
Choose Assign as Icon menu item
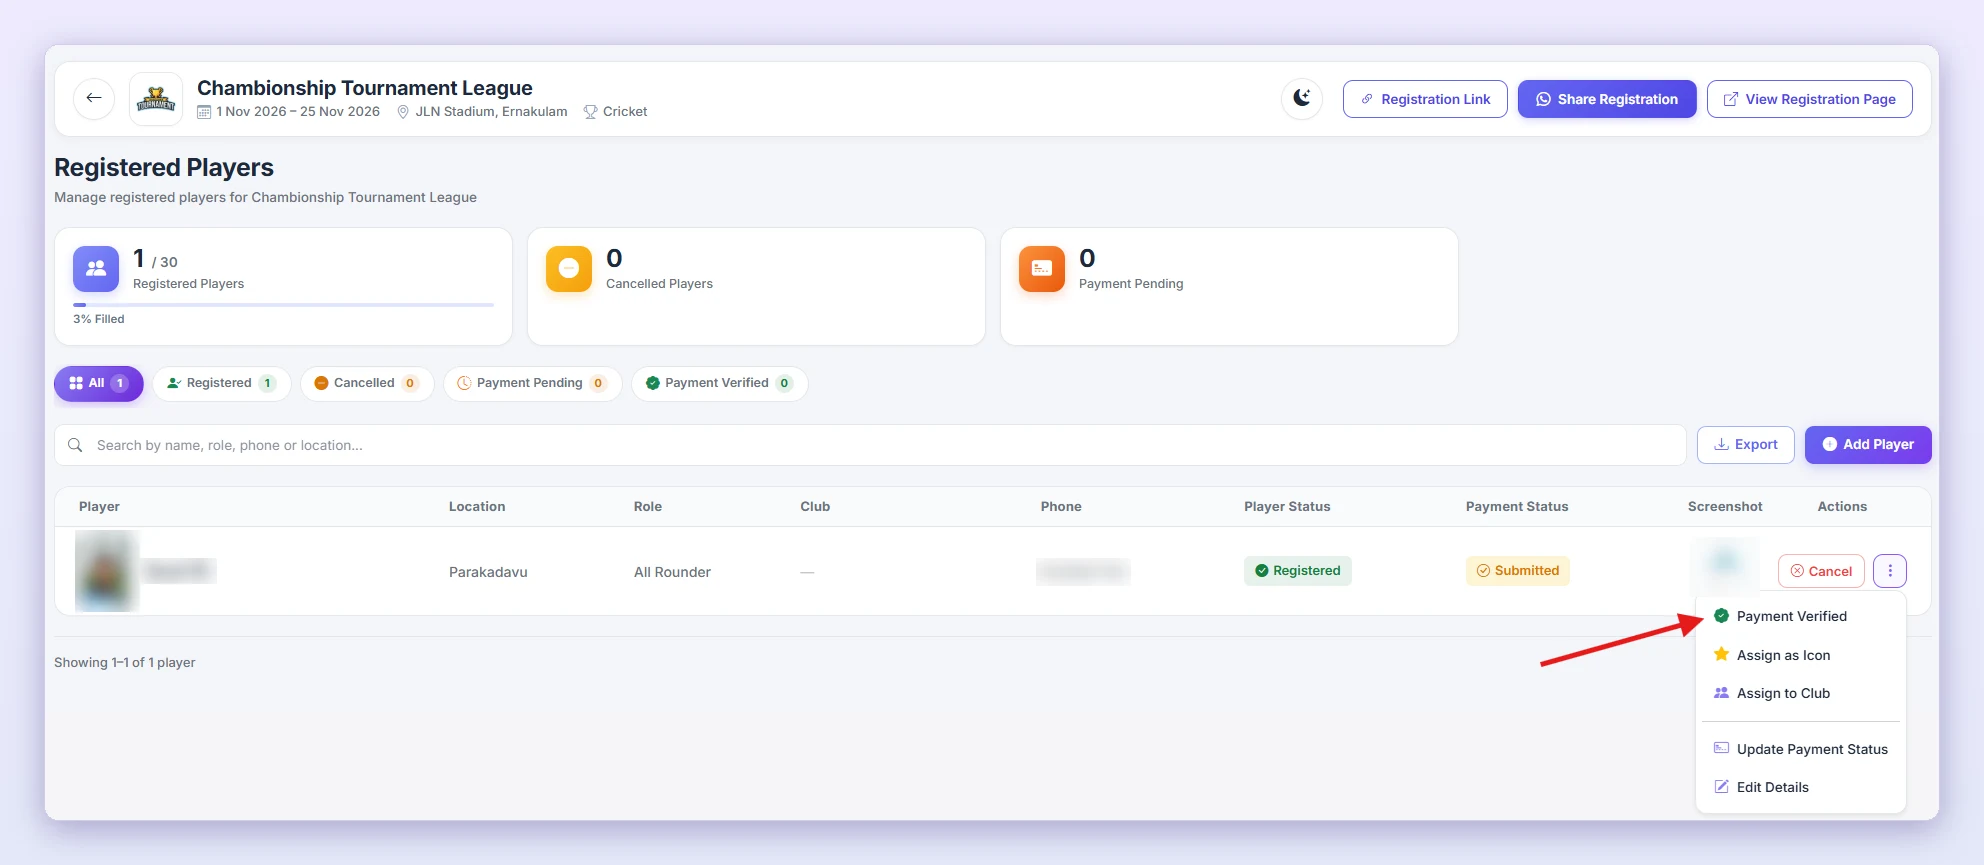pyautogui.click(x=1800, y=655)
